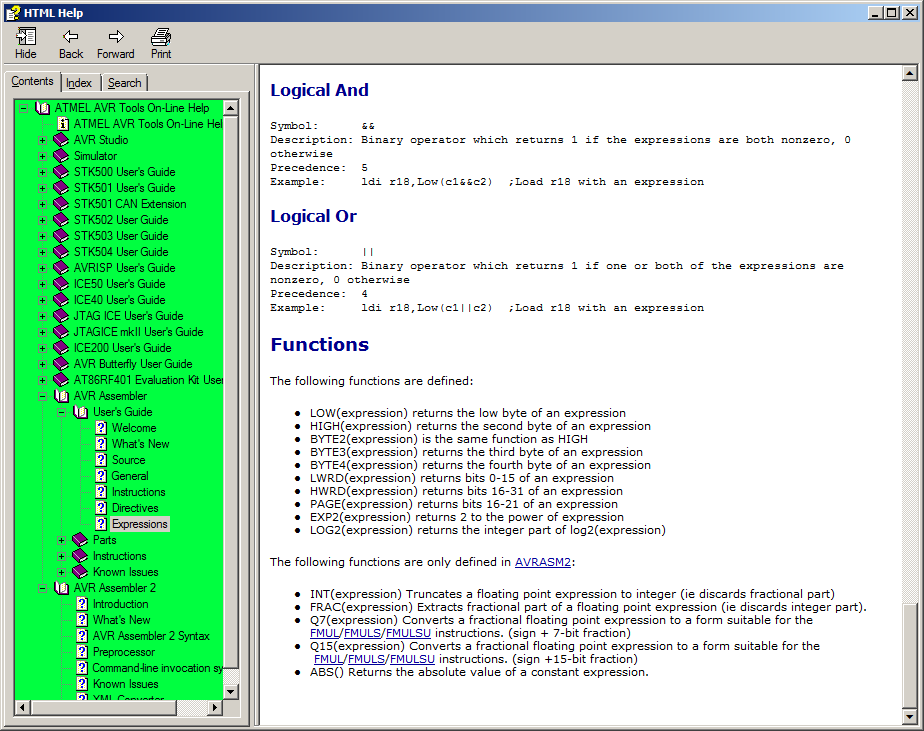
Task: Collapse the ATMEL AVR Tools On-Line Help root
Action: point(23,108)
